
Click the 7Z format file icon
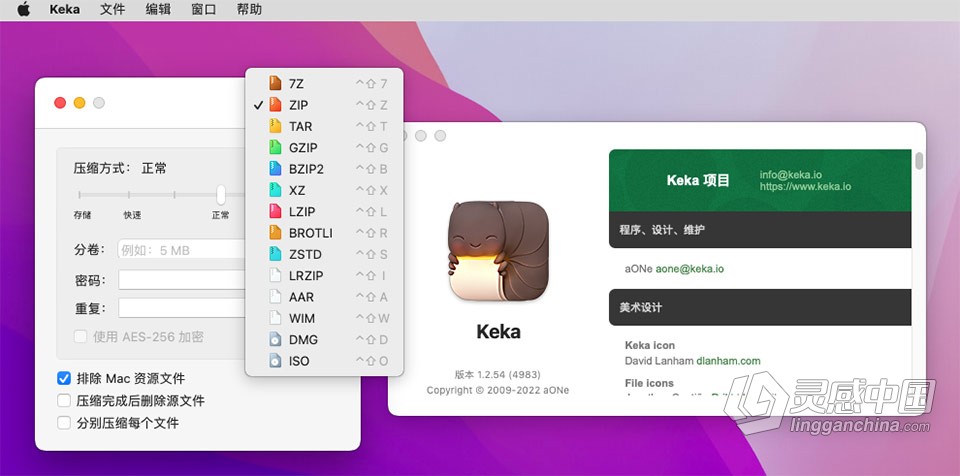click(276, 83)
